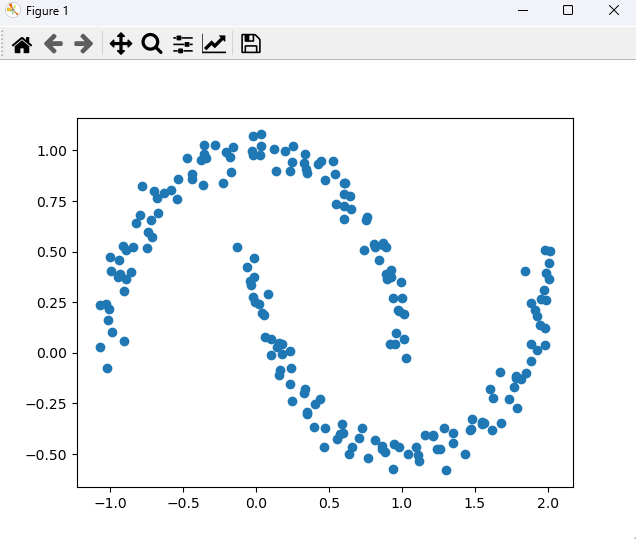Click the y-axis label 0.25
Image resolution: width=636 pixels, height=539 pixels.
(52, 303)
